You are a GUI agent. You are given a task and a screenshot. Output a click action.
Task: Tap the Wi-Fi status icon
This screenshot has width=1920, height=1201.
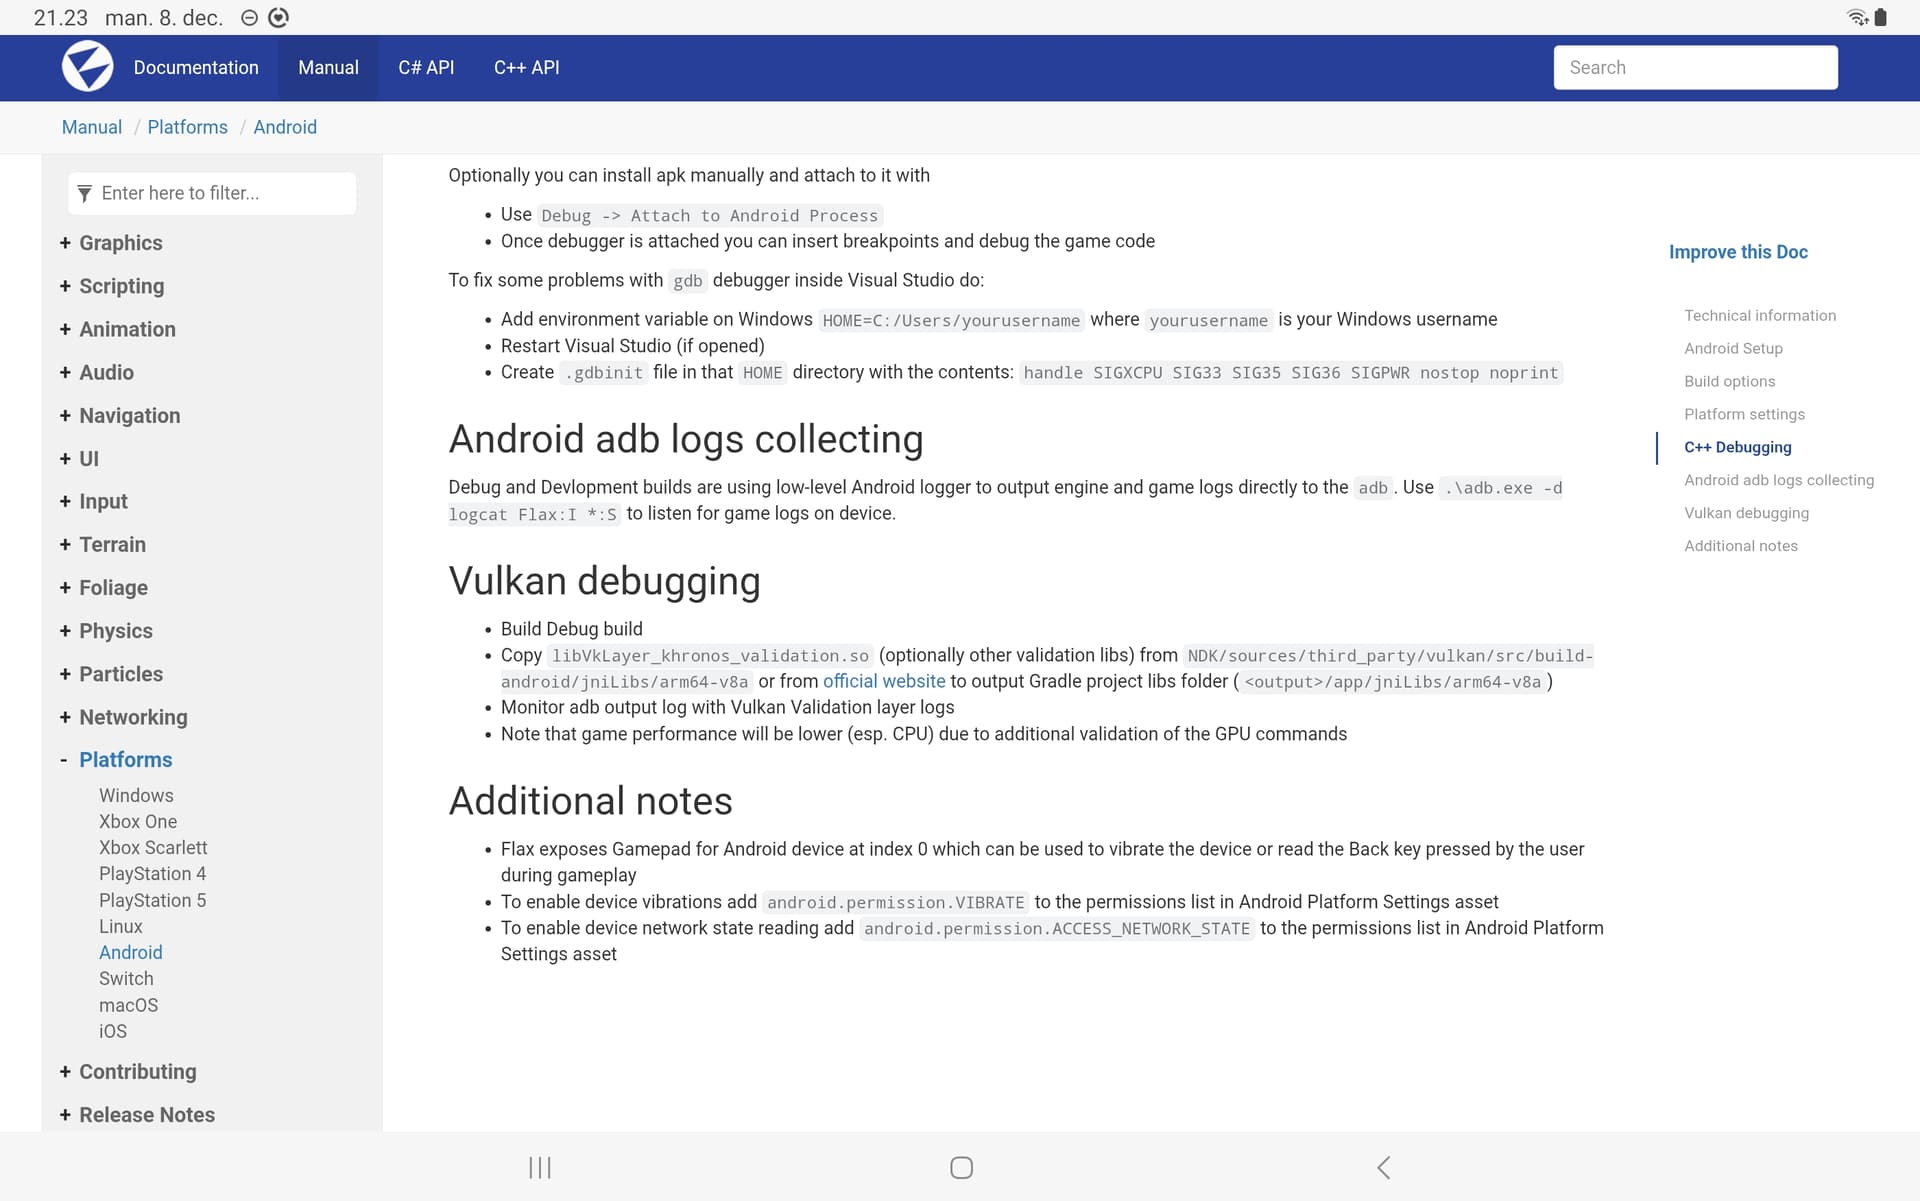pyautogui.click(x=1857, y=17)
